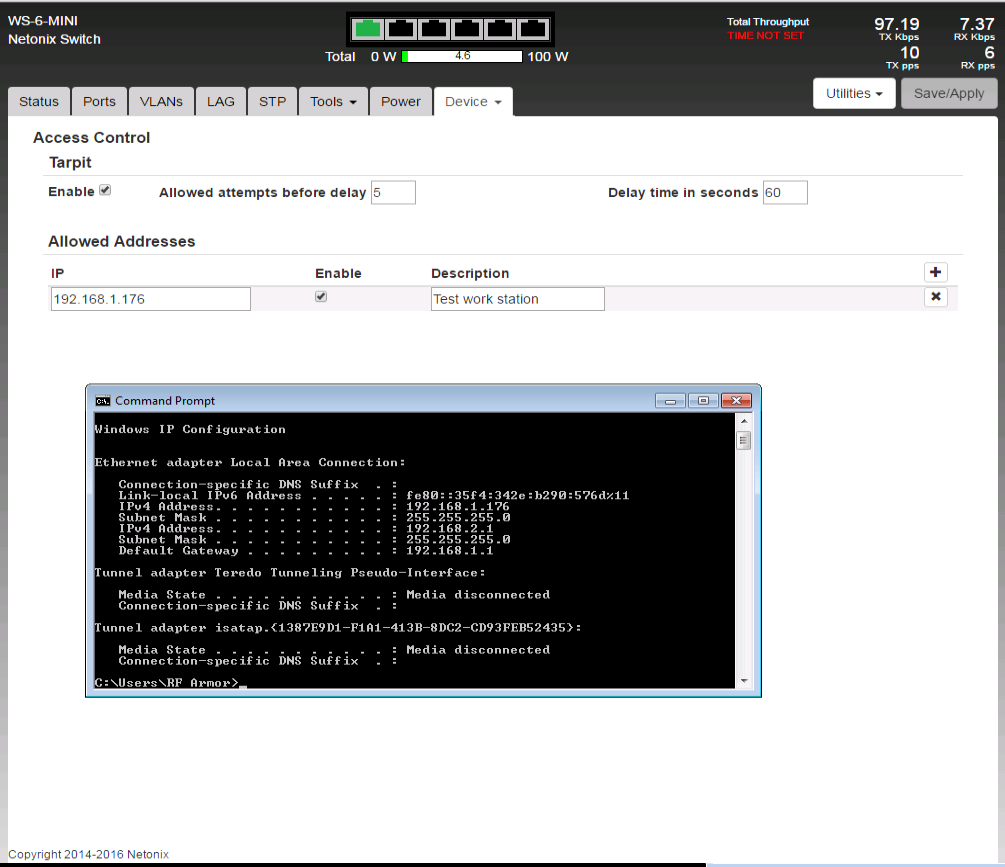Go to the Ports tab
1005x867 pixels.
(99, 102)
